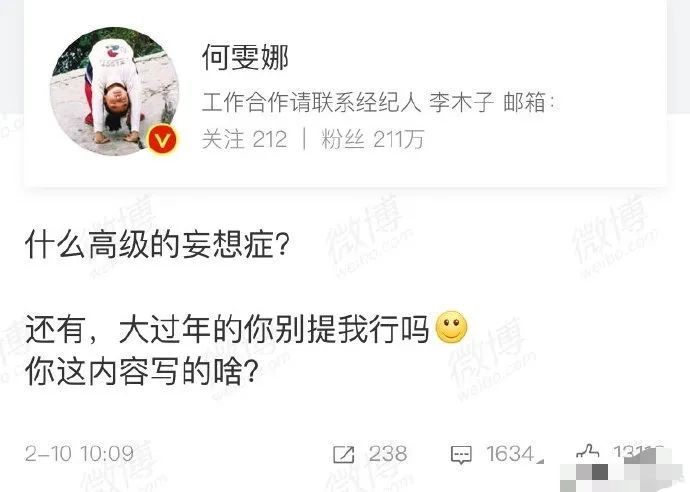690x492 pixels.
Task: Click the line 还有，大过年的你别提我行吗
Action: pyautogui.click(x=228, y=329)
